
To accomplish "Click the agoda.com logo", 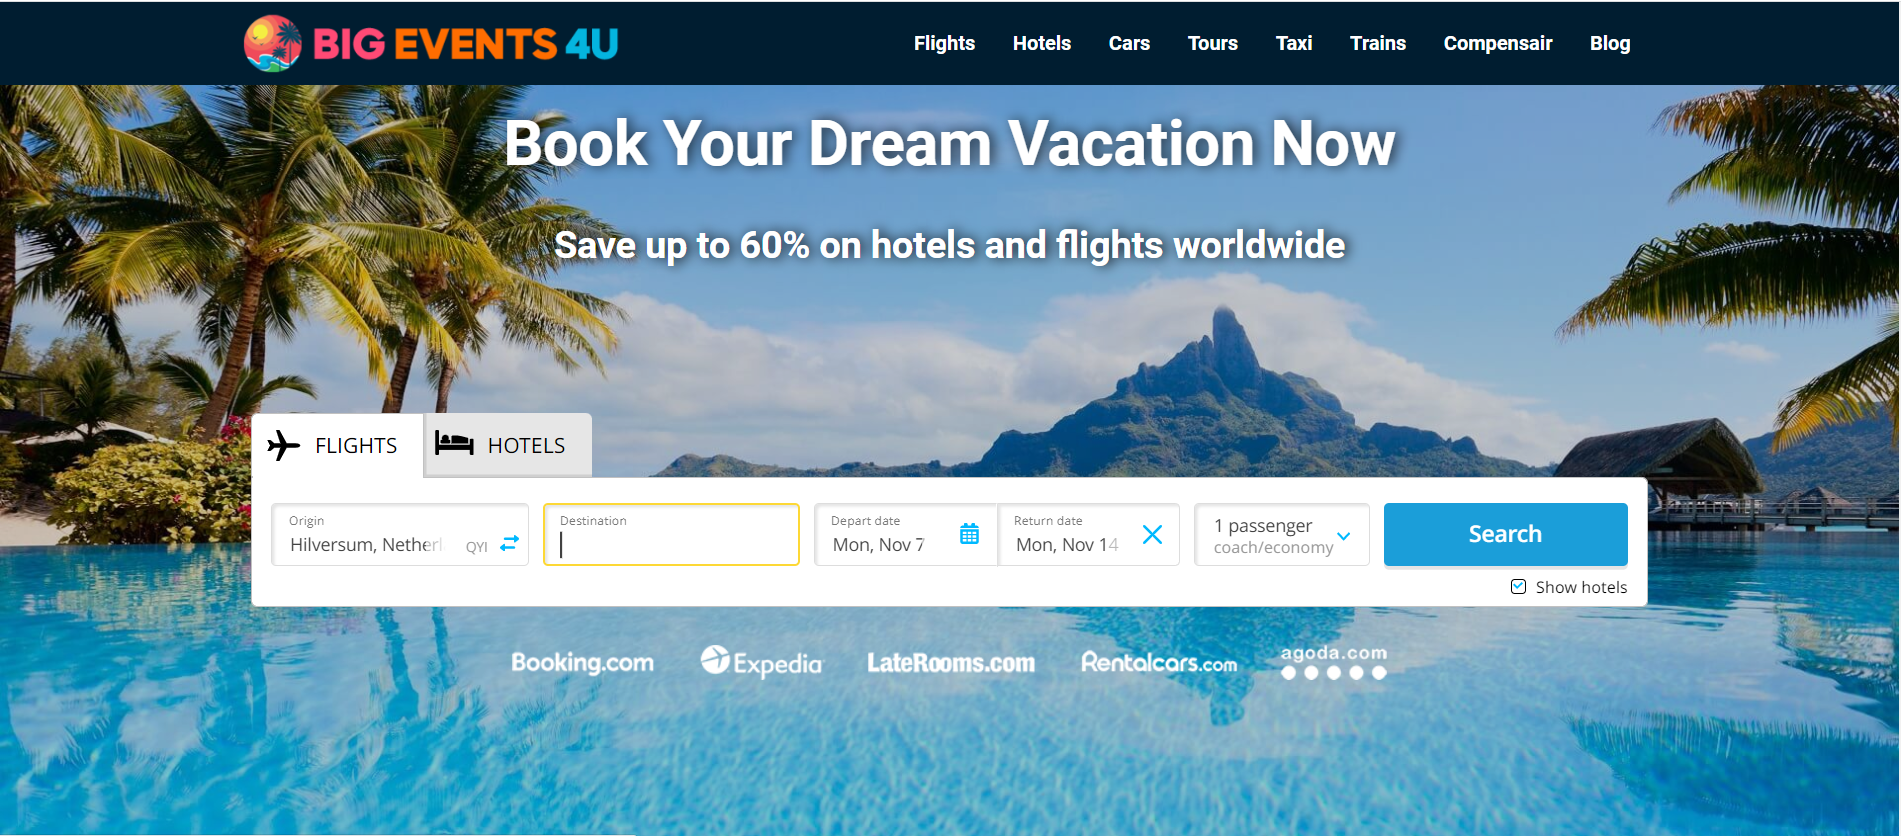I will click(x=1334, y=662).
